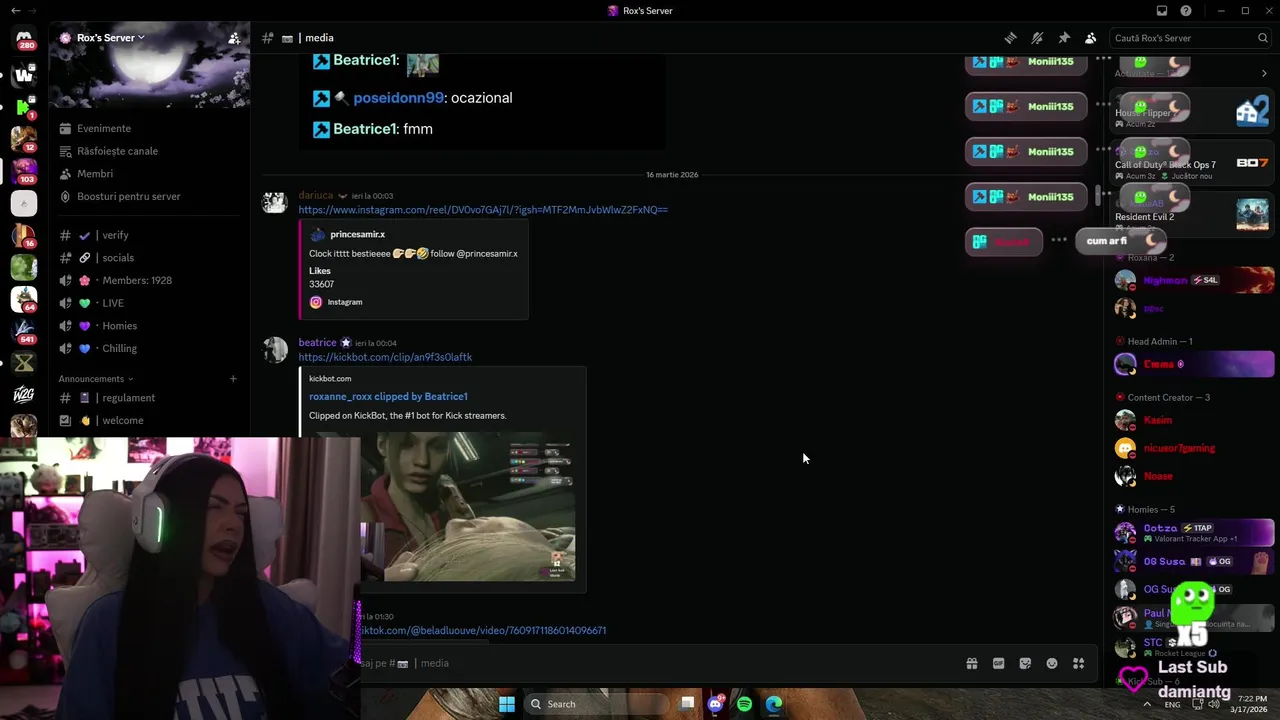Viewport: 1280px width, 720px height.
Task: Toggle the notification bell mute icon
Action: [x=1037, y=38]
